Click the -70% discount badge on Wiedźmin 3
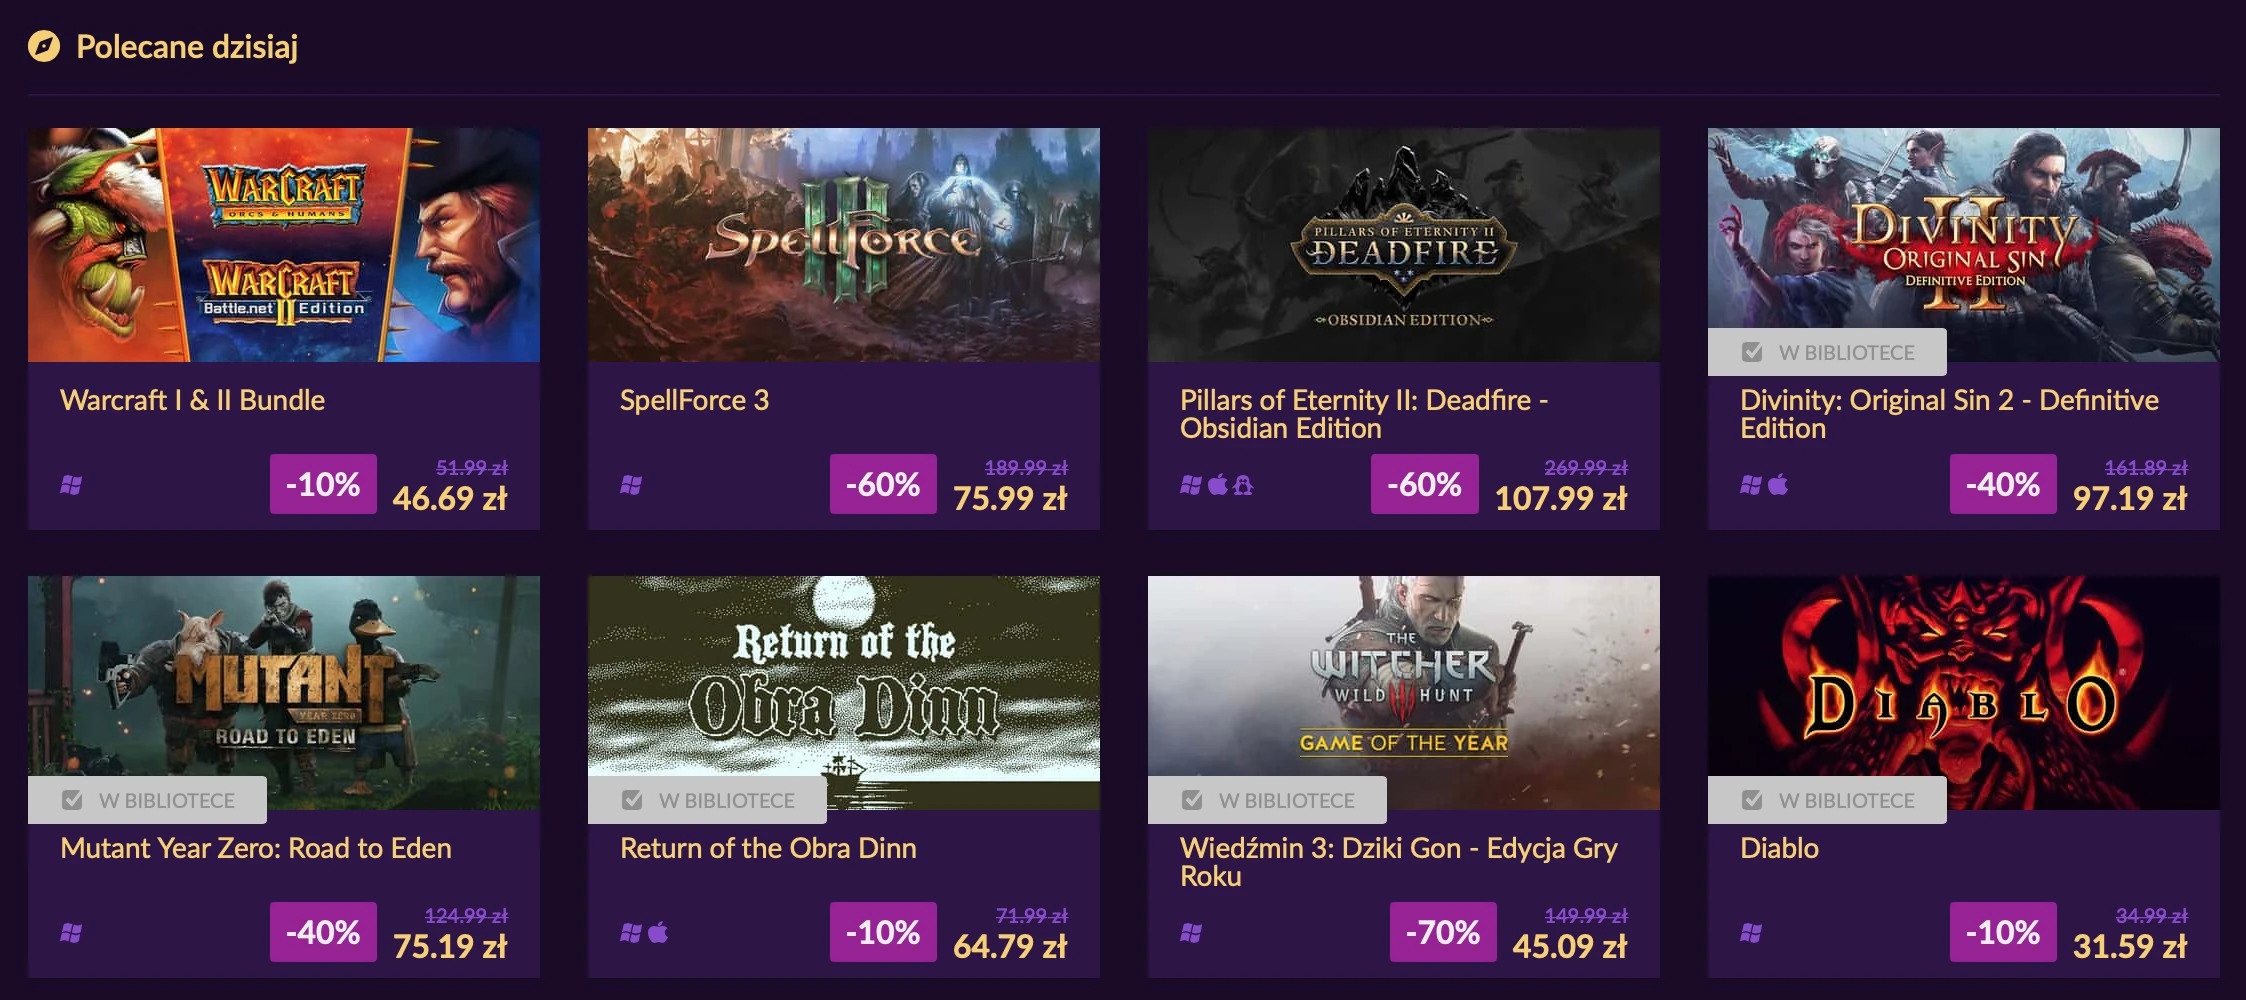The height and width of the screenshot is (1000, 2246). coord(1443,932)
